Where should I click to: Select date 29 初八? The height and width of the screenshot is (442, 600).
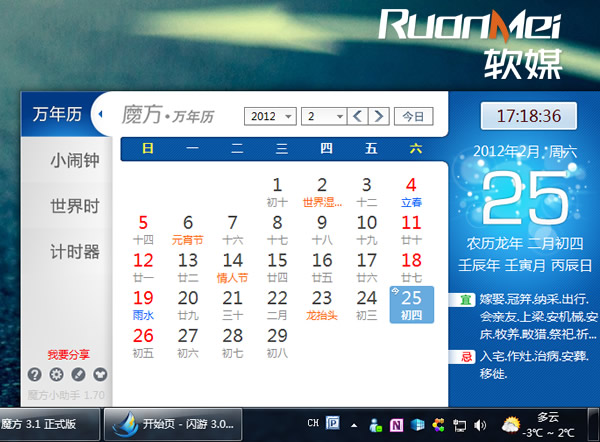coord(277,343)
